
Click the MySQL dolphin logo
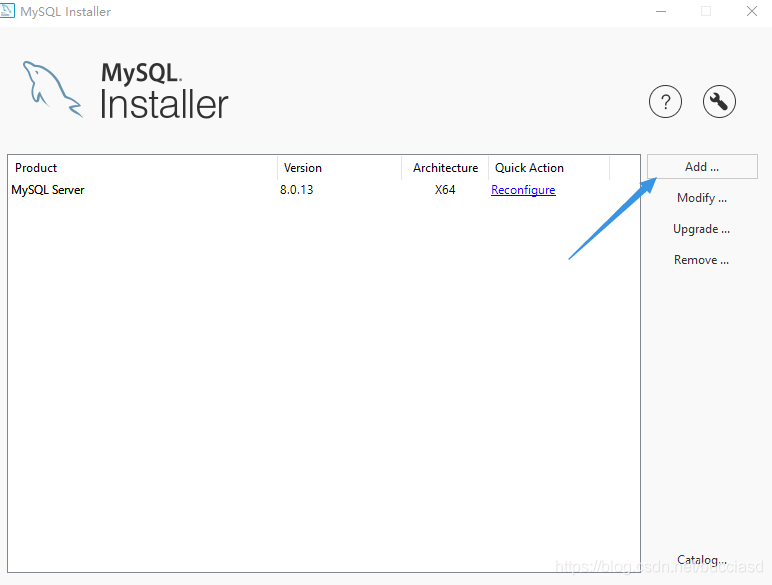point(52,89)
